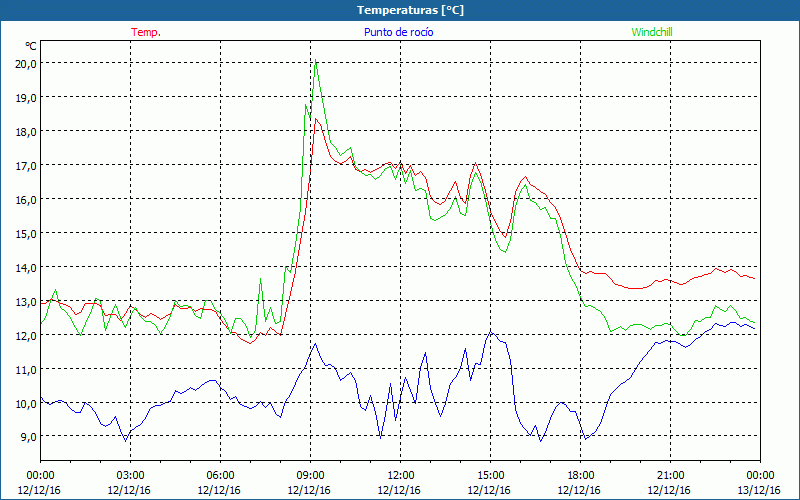Viewport: 800px width, 500px height.
Task: Click the 12:00 time axis label
Action: point(401,476)
